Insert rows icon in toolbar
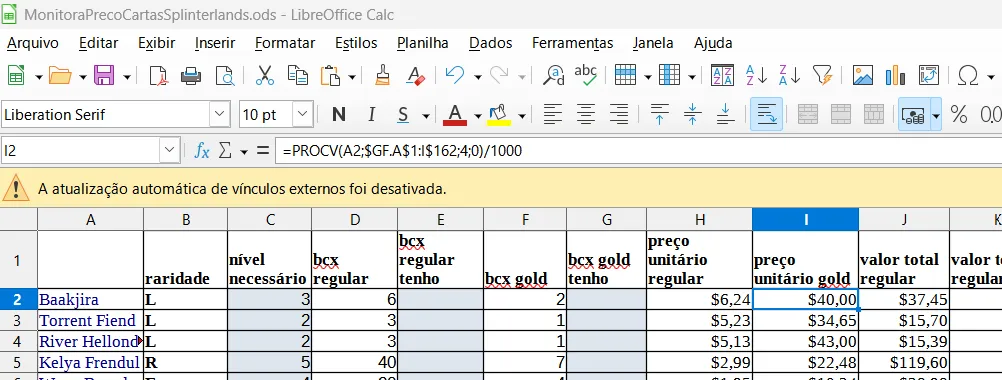Screen dimensions: 1002x380 coord(625,76)
